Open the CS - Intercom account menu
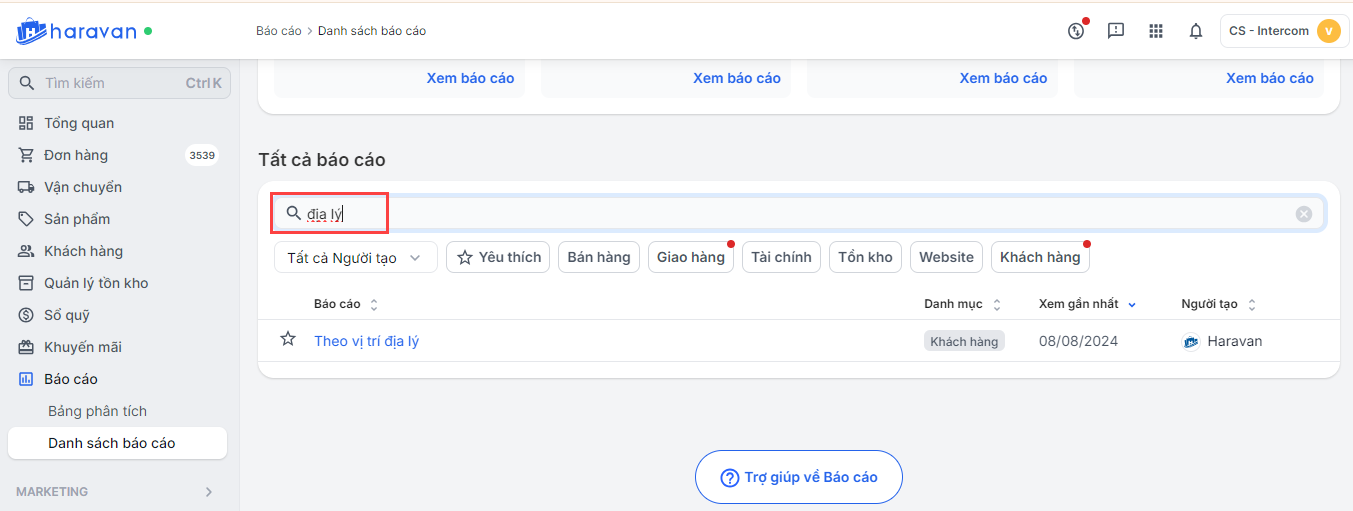This screenshot has width=1353, height=511. point(1284,31)
